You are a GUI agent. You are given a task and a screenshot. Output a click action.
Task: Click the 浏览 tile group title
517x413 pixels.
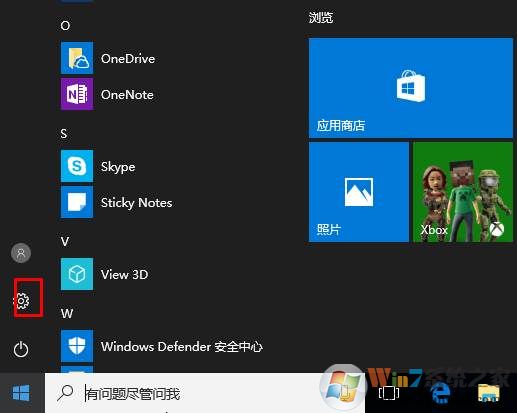click(321, 17)
